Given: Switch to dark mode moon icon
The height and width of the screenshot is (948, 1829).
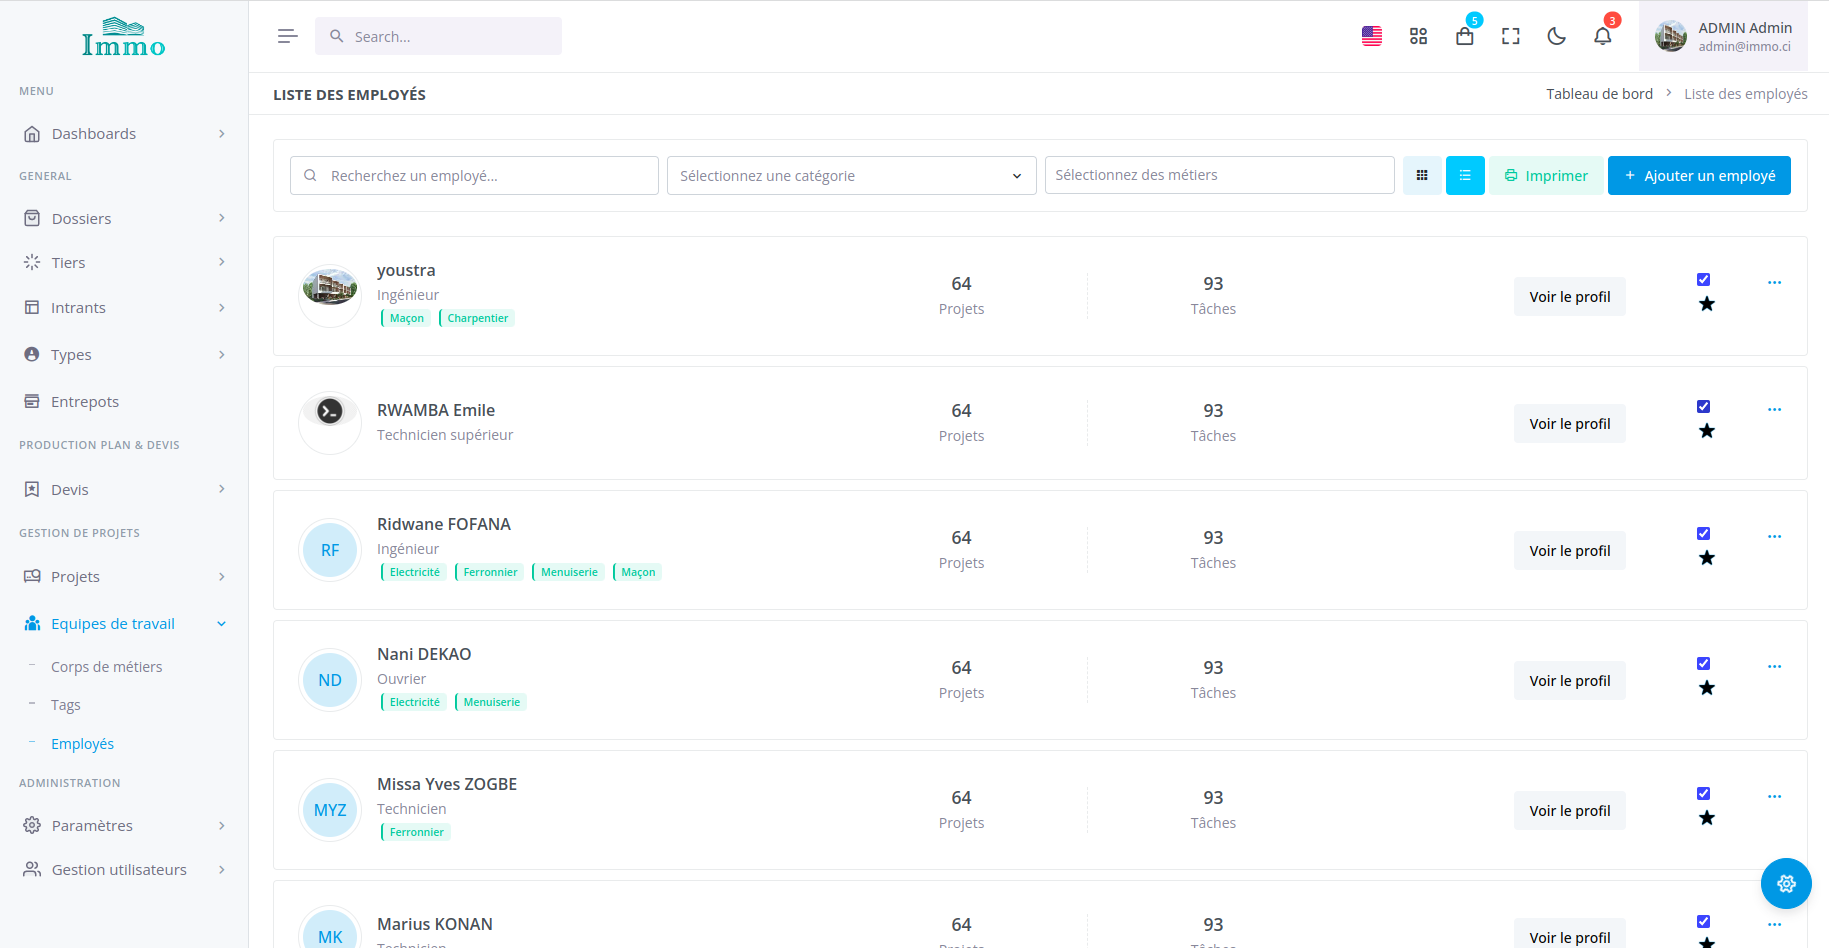Looking at the screenshot, I should tap(1556, 37).
